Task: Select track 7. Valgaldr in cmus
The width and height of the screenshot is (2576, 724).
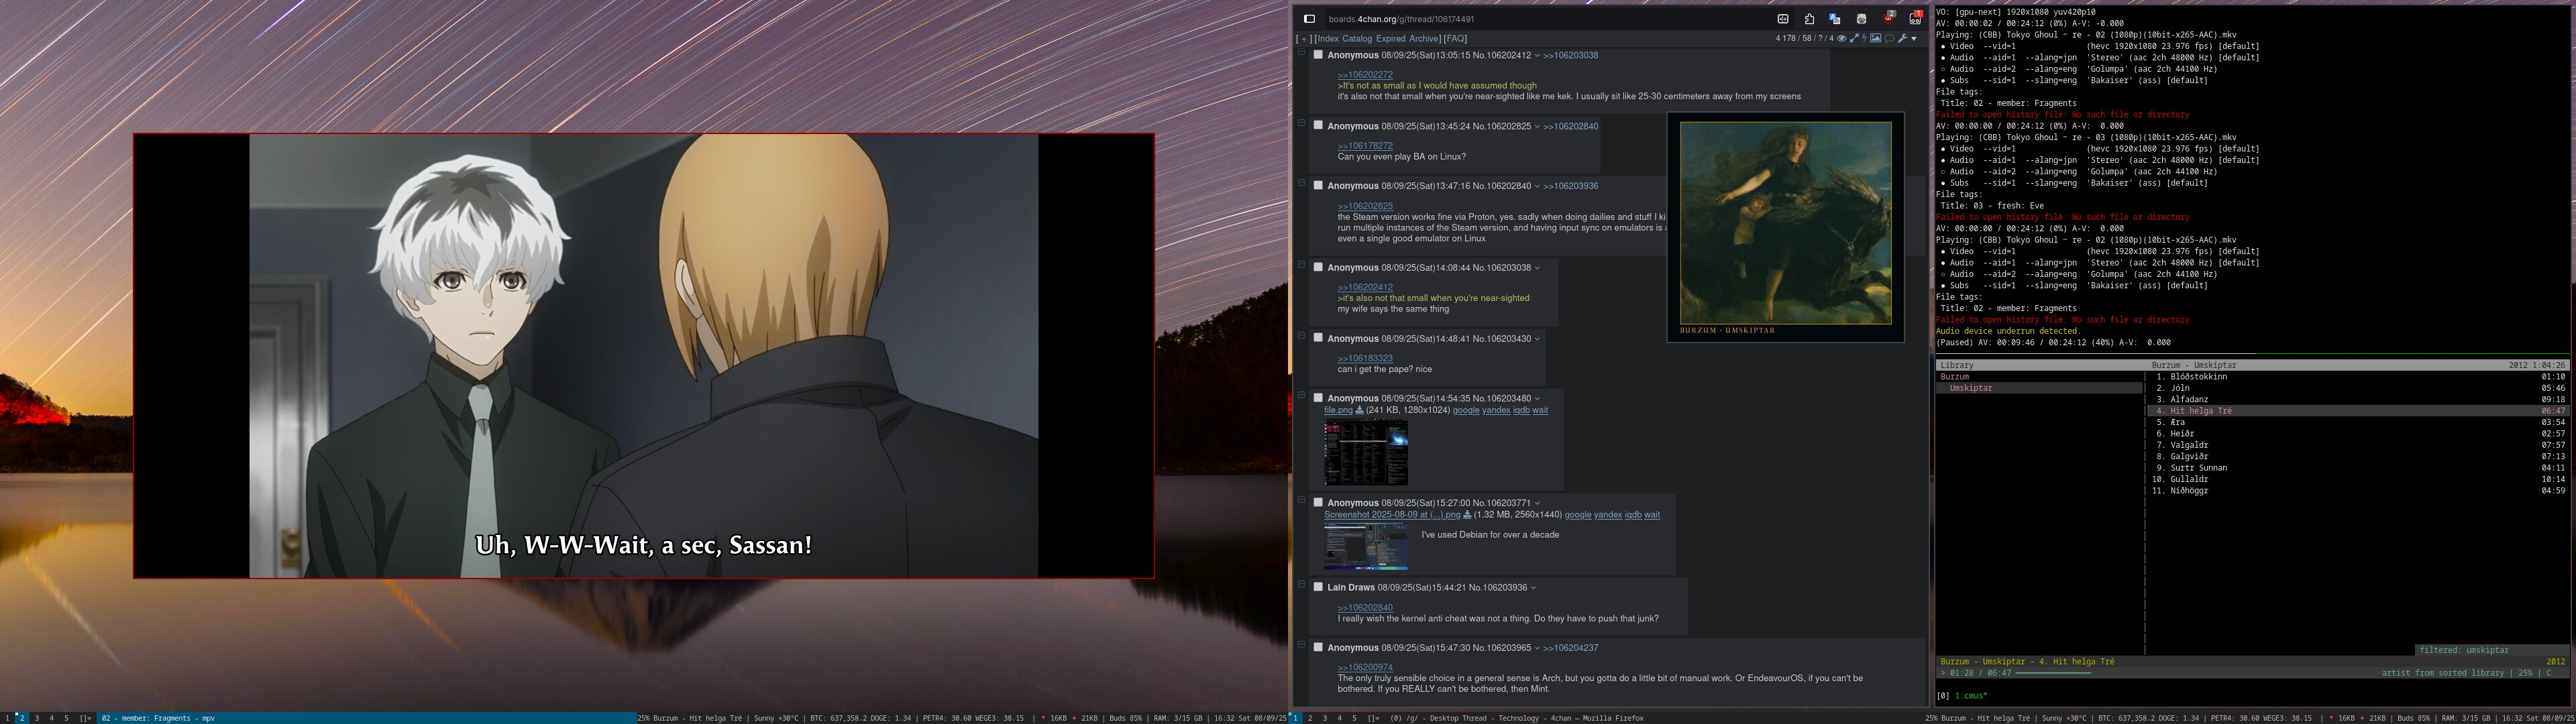Action: 2358,445
